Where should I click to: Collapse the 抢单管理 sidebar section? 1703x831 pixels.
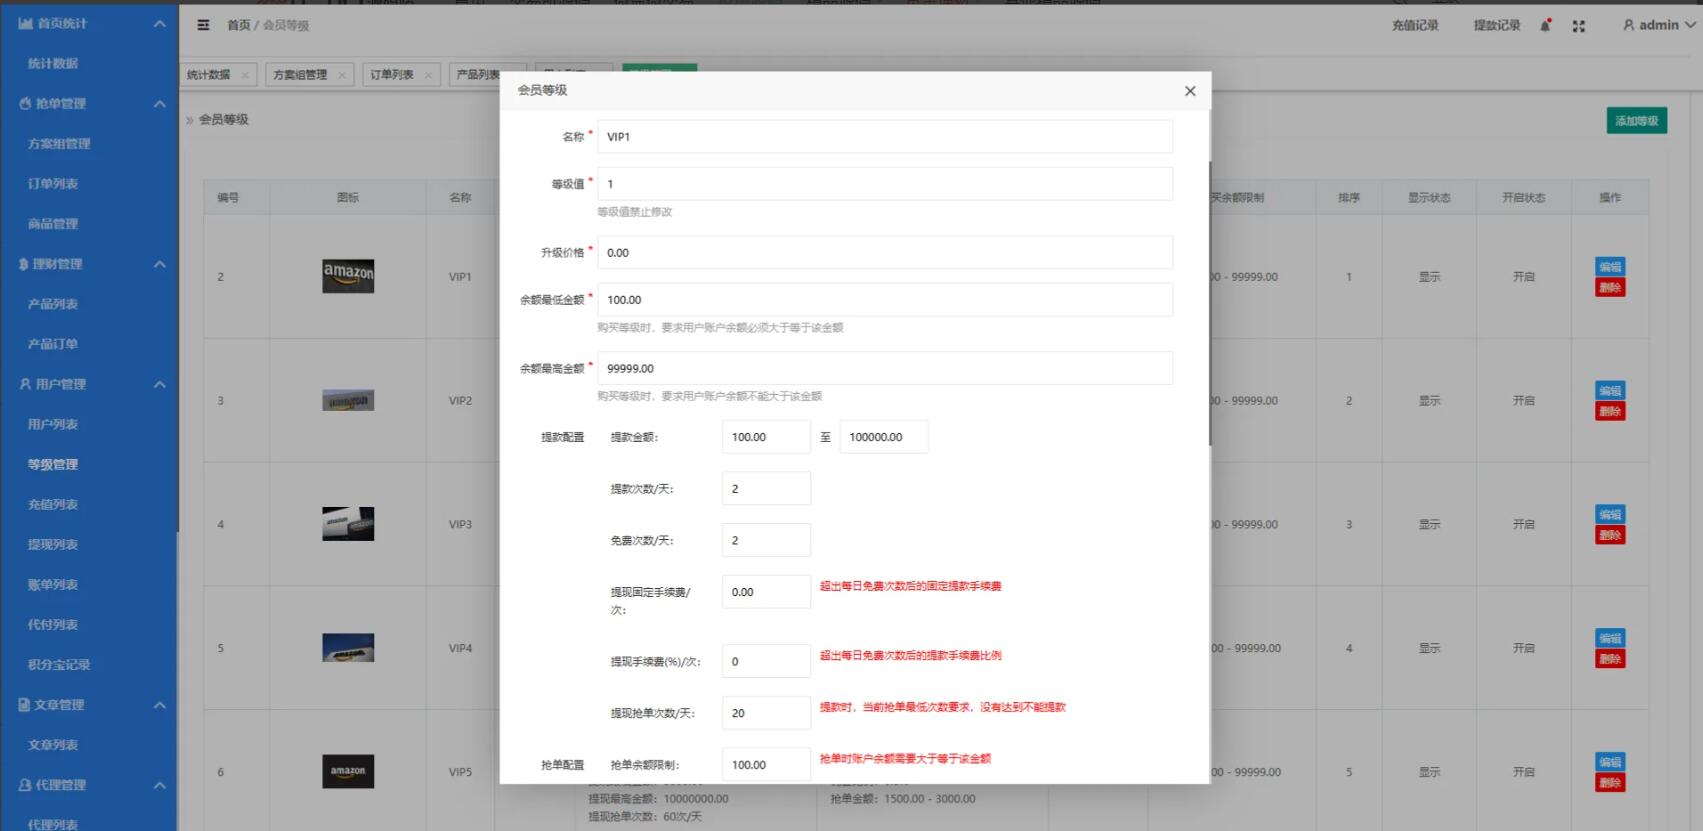(159, 104)
